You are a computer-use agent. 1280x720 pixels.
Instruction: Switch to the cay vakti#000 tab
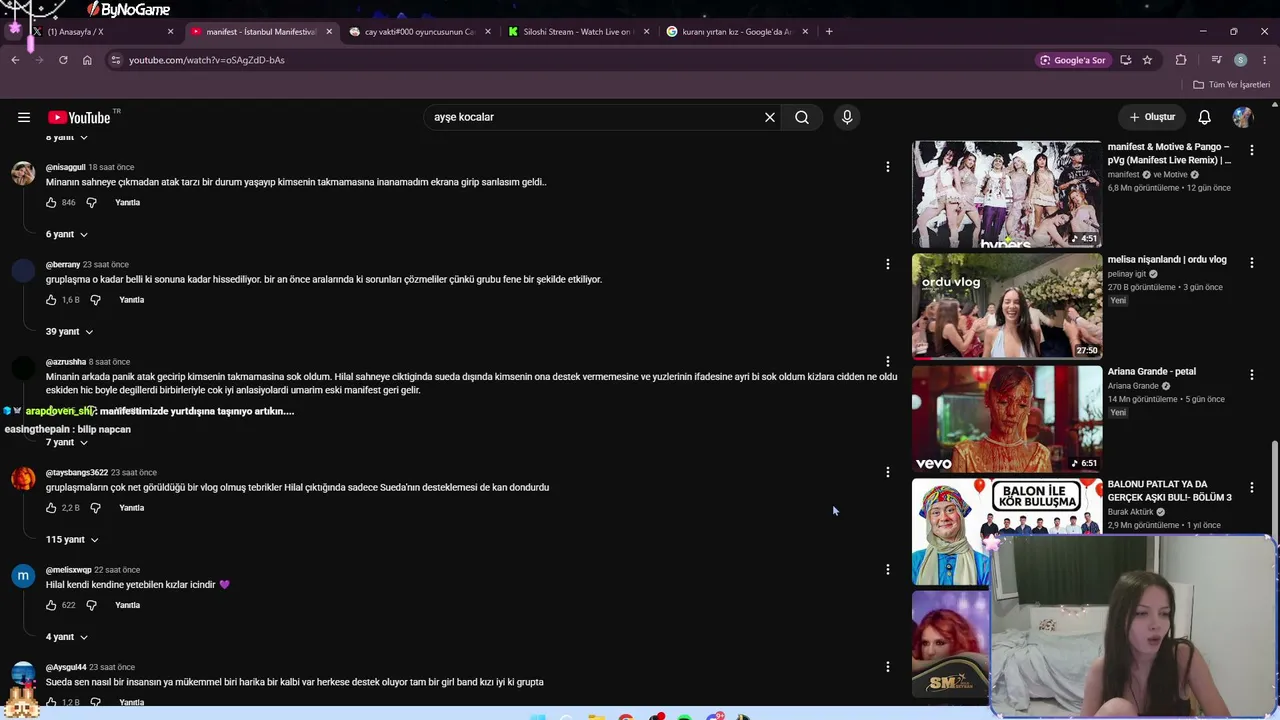click(420, 32)
